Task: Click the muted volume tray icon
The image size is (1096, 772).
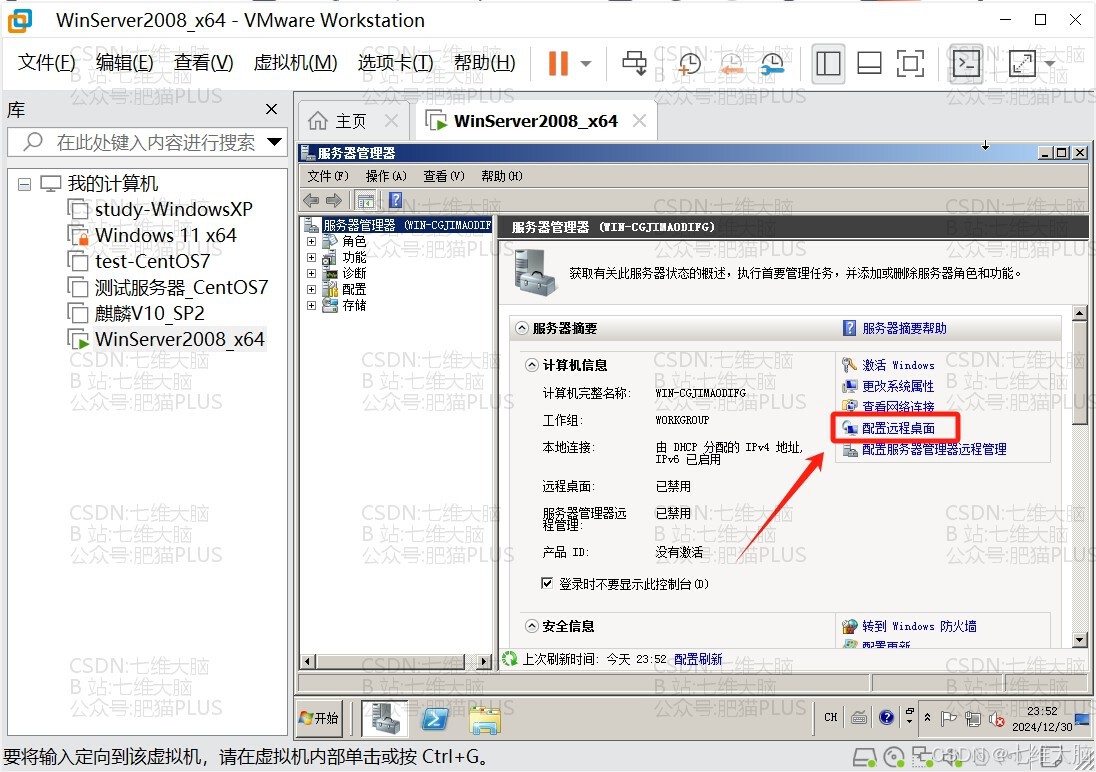Action: pyautogui.click(x=997, y=718)
